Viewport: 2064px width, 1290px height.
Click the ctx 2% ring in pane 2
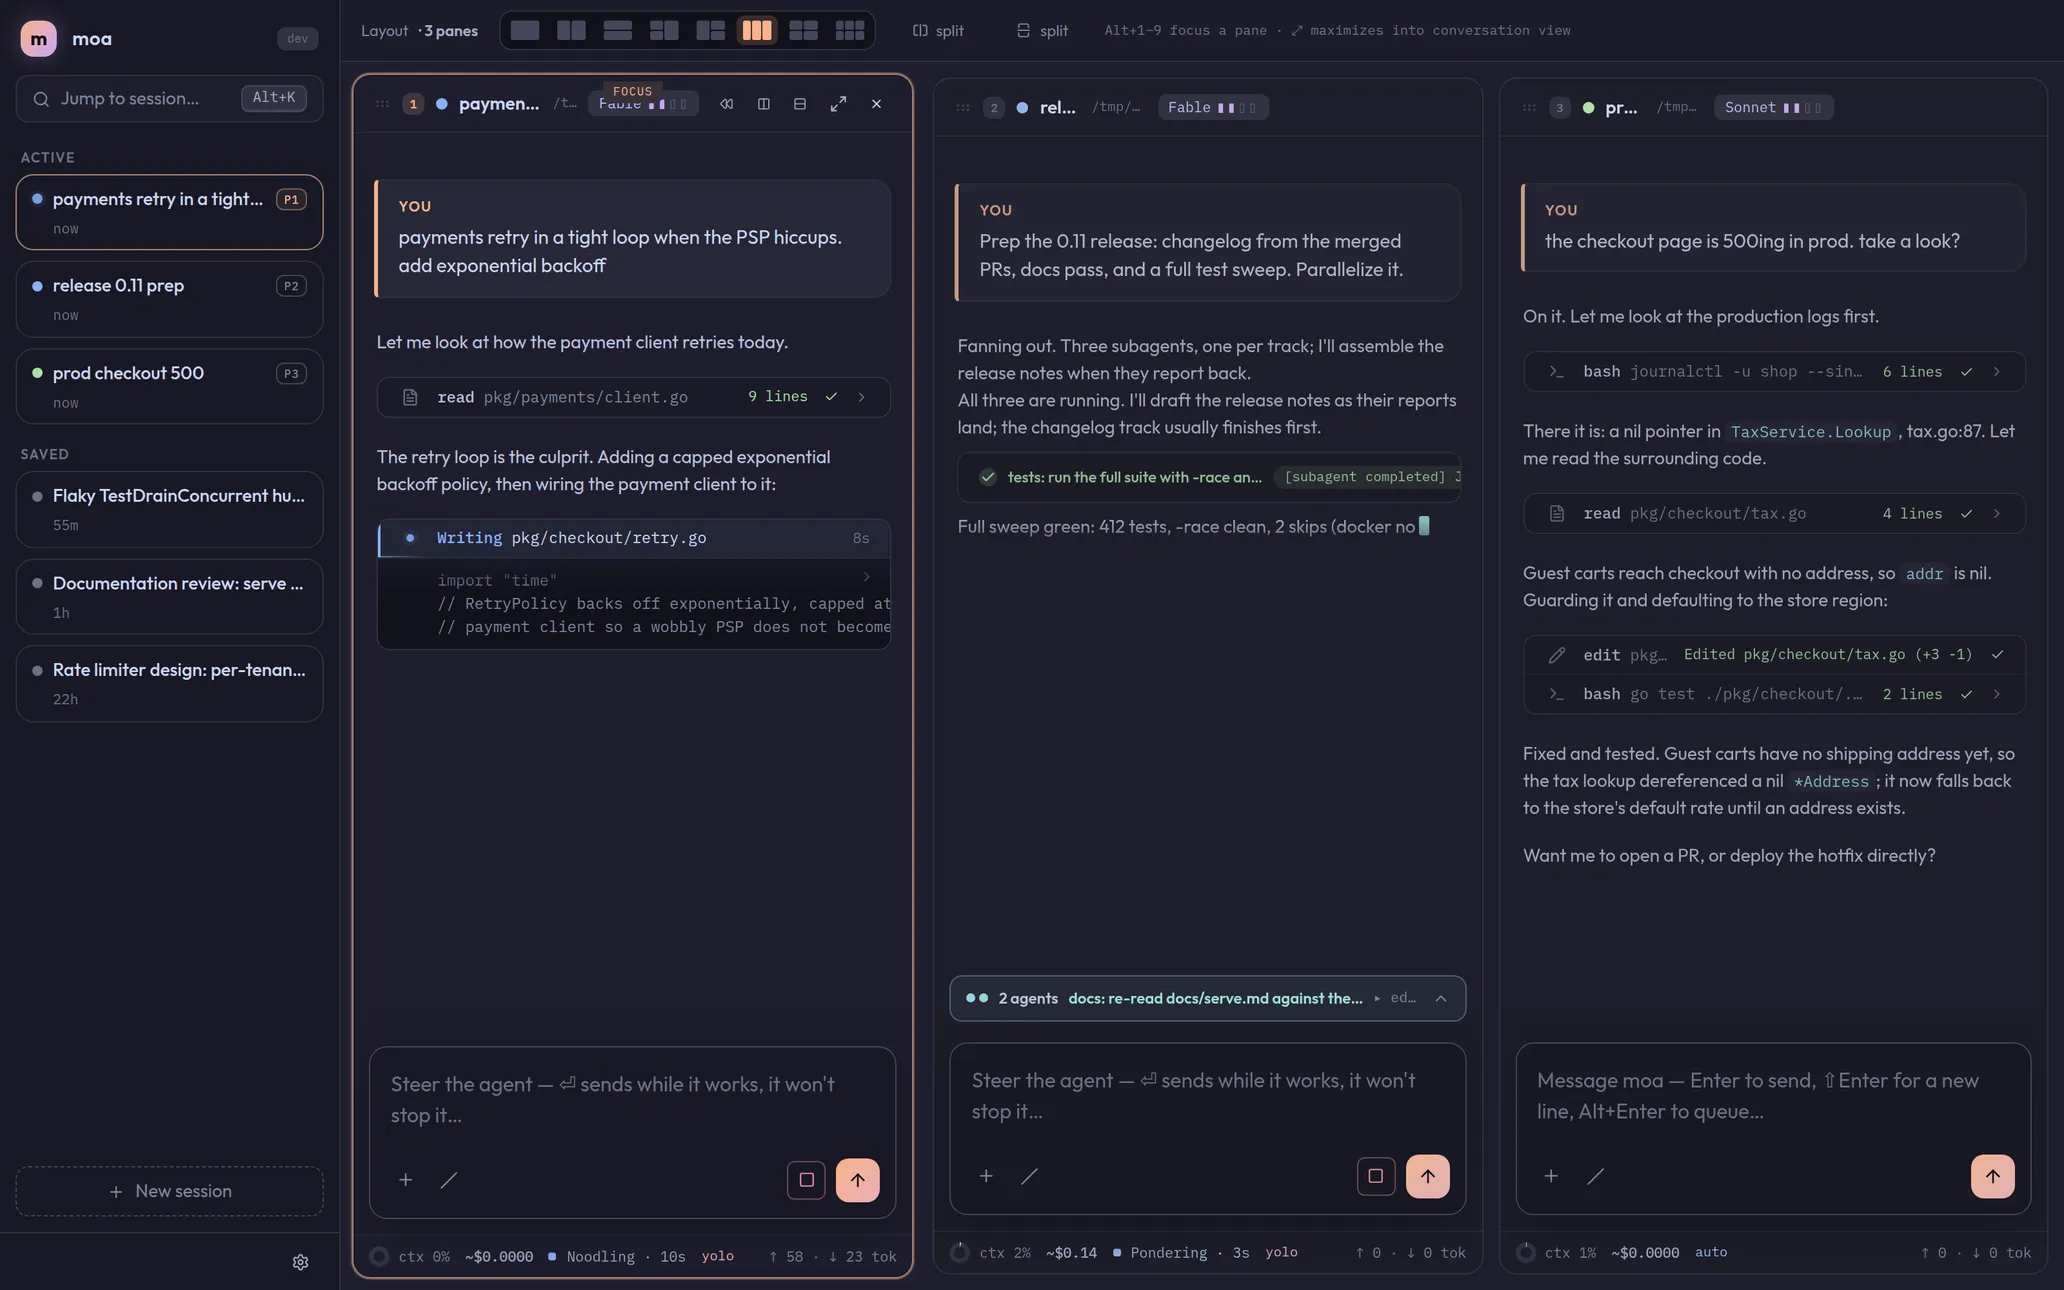(x=960, y=1252)
